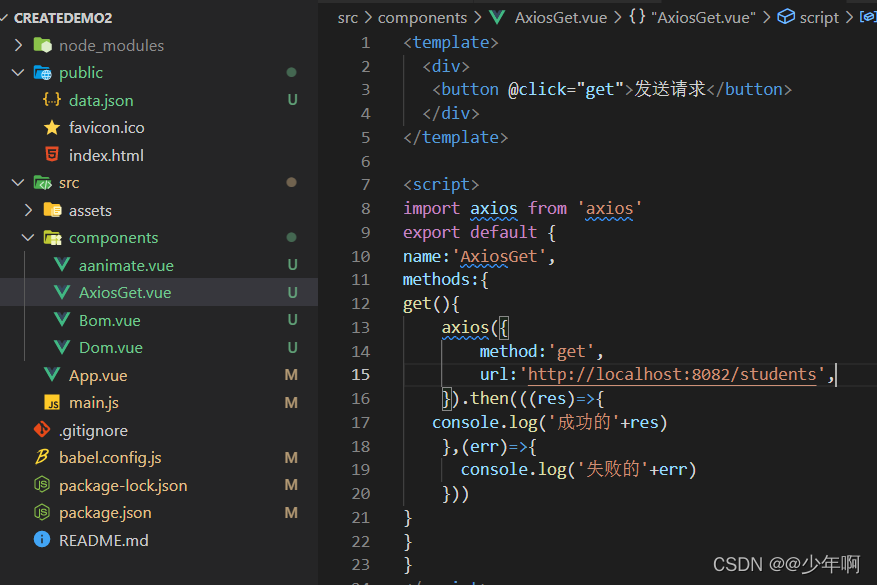Click the script breadcrumb item

click(819, 17)
